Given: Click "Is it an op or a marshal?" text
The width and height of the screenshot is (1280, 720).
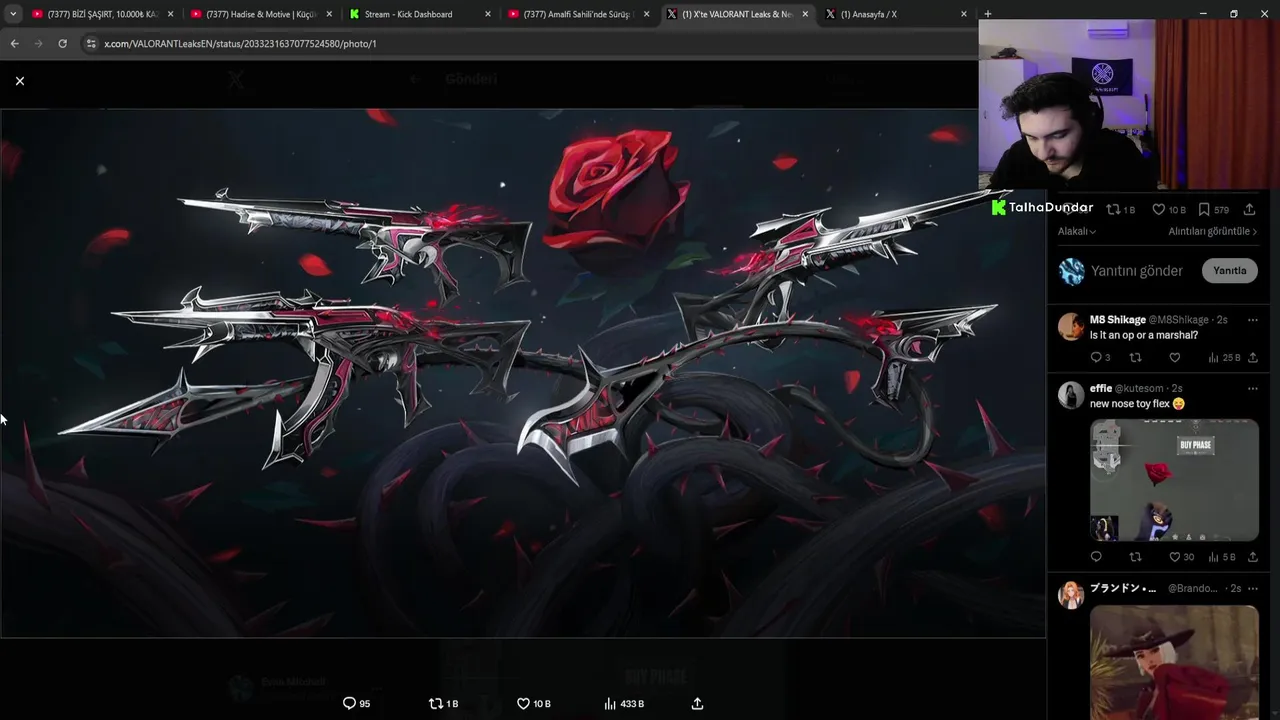Looking at the screenshot, I should (x=1143, y=335).
